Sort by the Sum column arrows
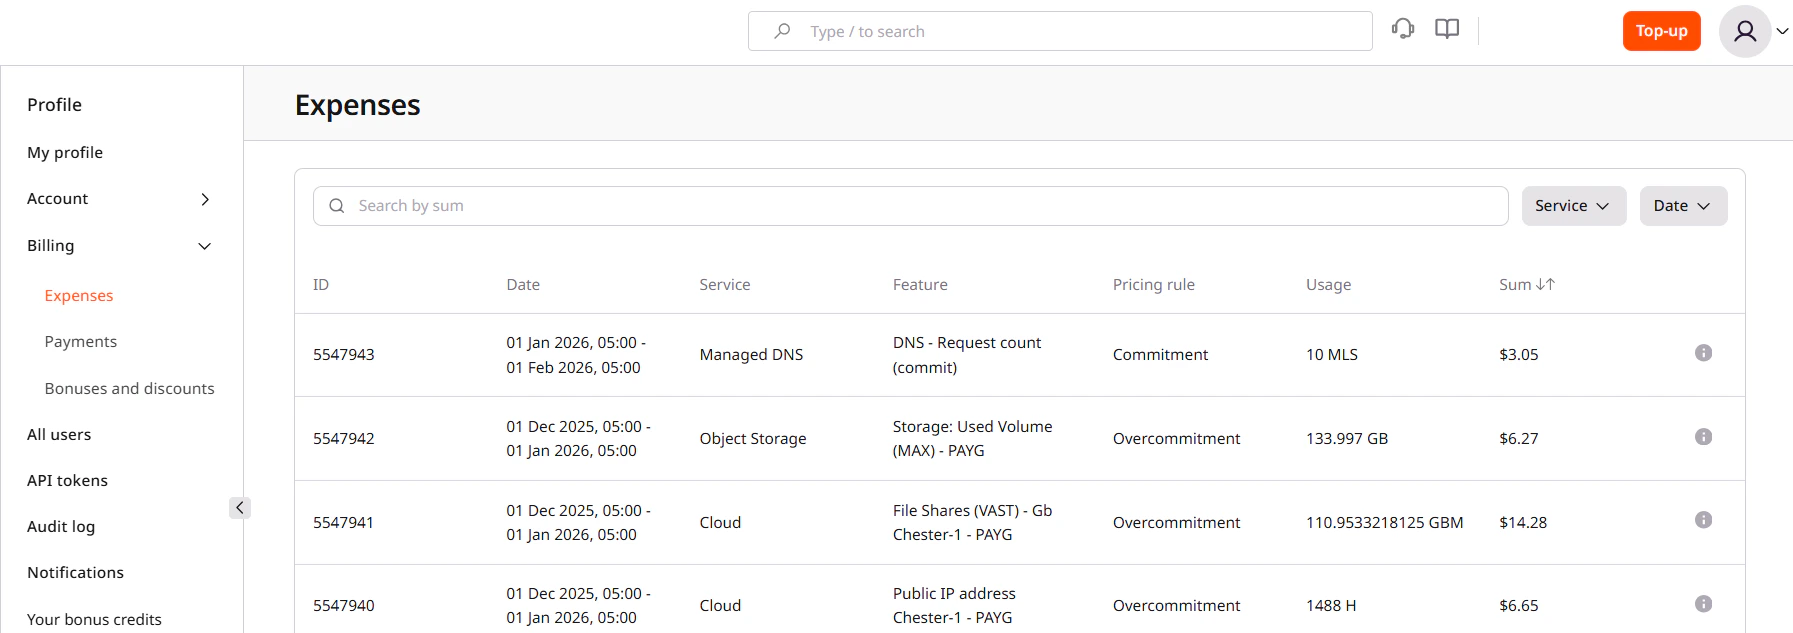Image resolution: width=1793 pixels, height=633 pixels. pyautogui.click(x=1545, y=284)
